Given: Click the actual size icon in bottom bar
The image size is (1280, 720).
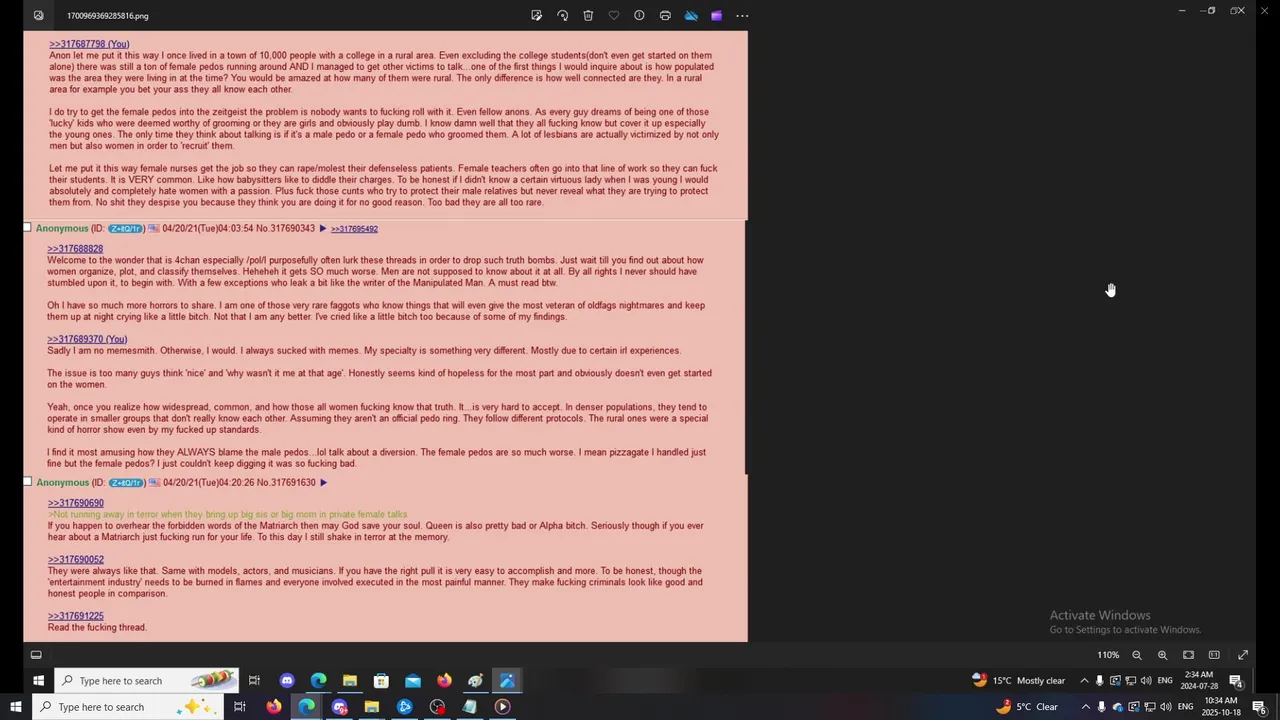Looking at the screenshot, I should pos(1214,655).
